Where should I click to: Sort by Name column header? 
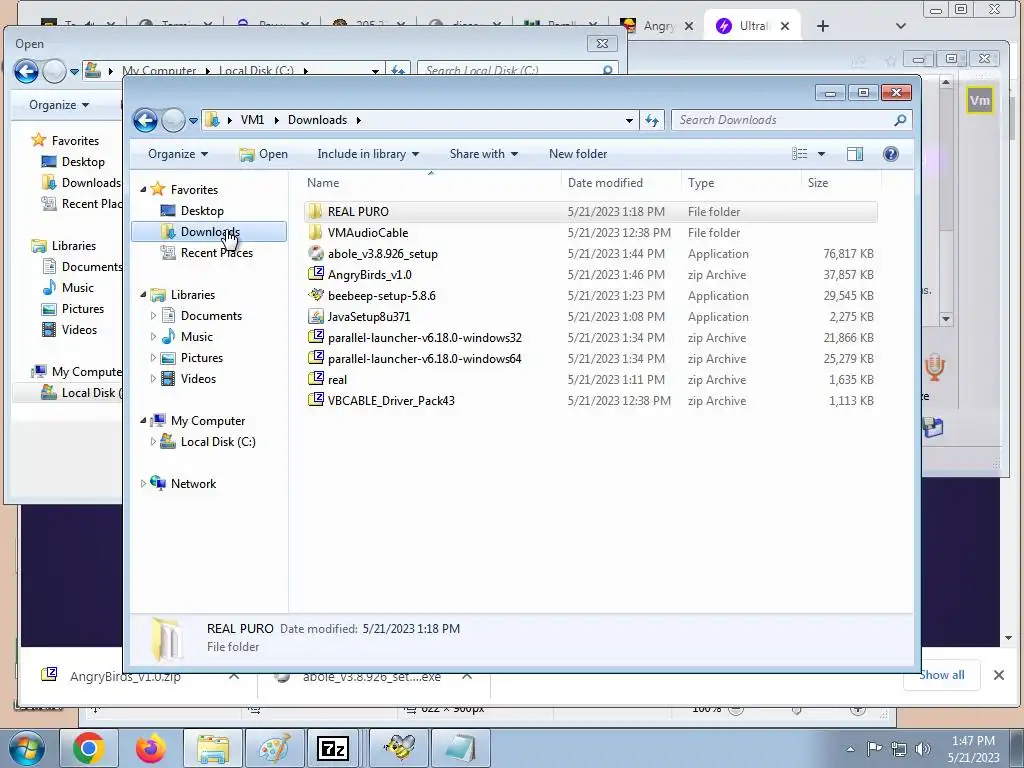click(x=431, y=183)
